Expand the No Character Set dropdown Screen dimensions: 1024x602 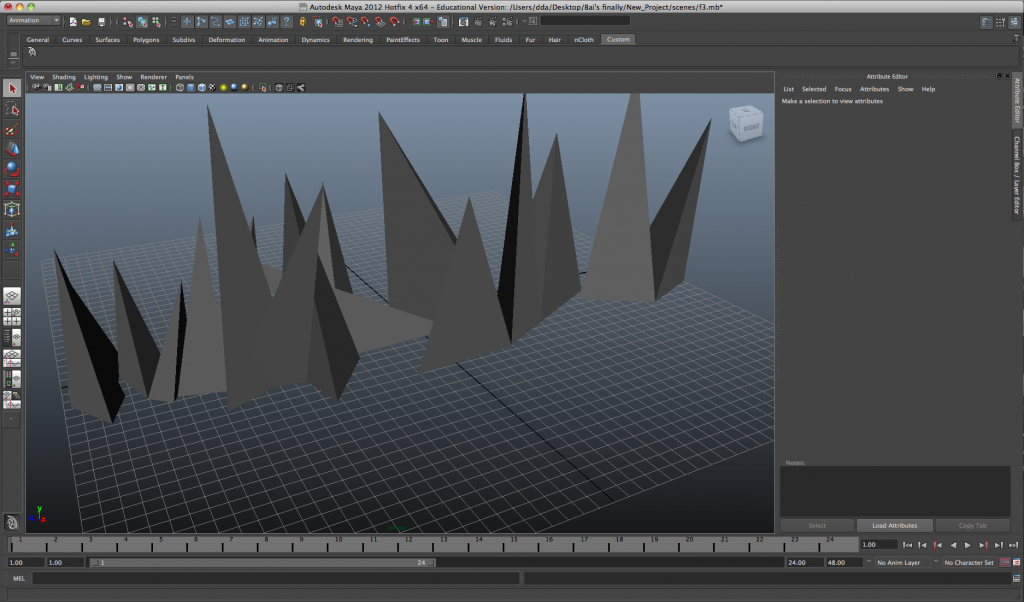point(968,563)
